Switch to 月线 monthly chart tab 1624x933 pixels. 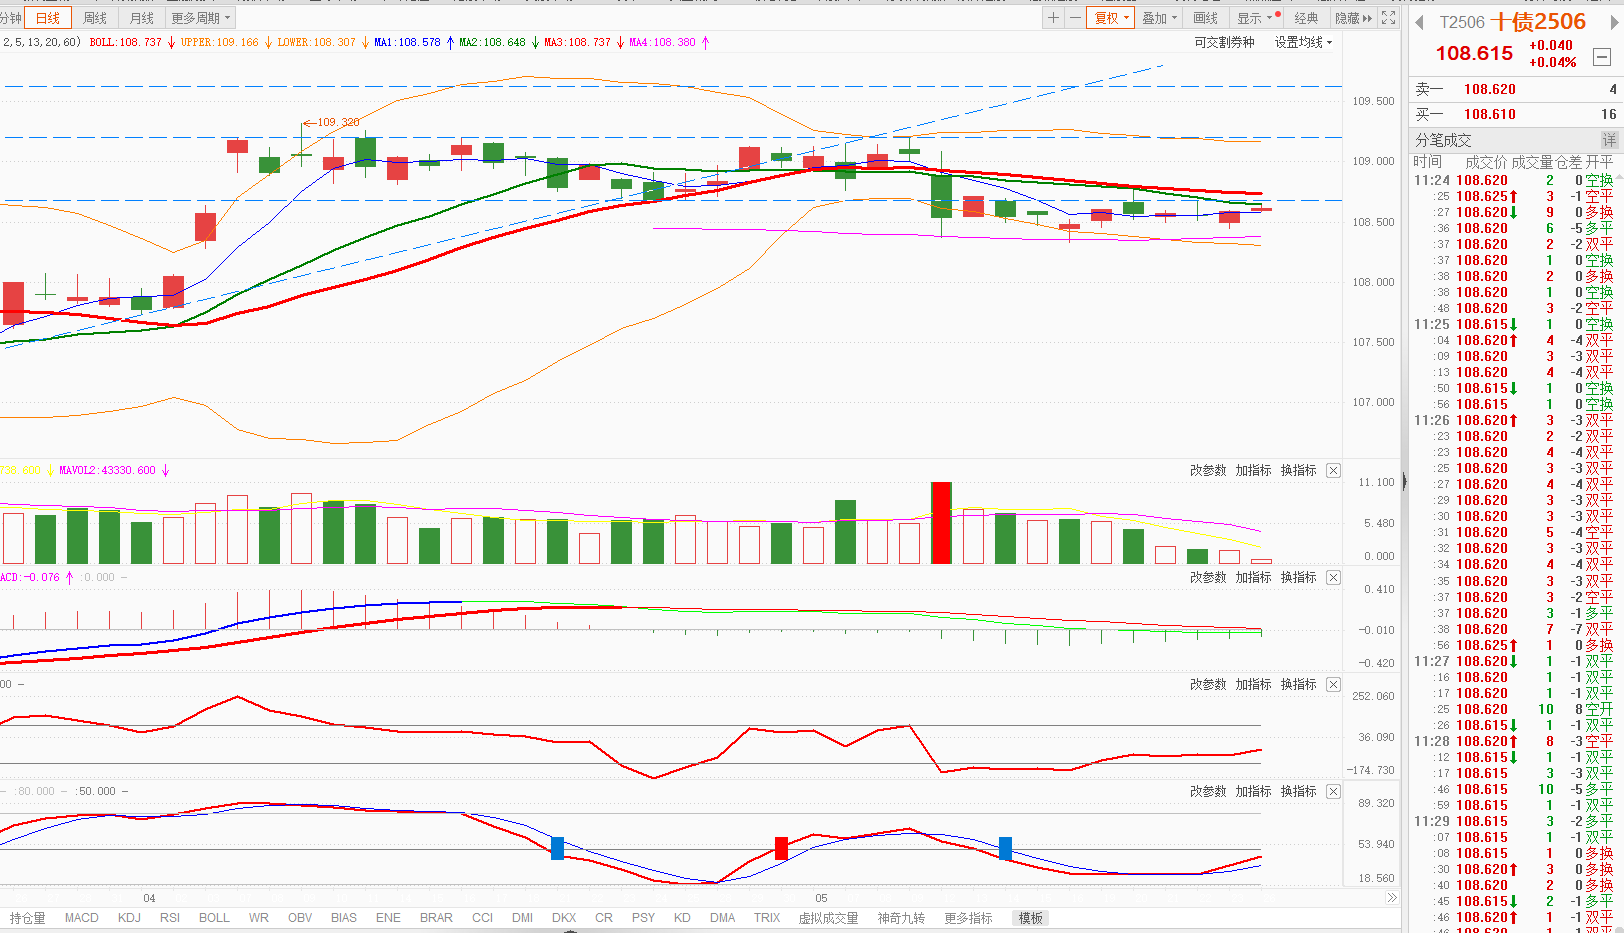coord(142,18)
